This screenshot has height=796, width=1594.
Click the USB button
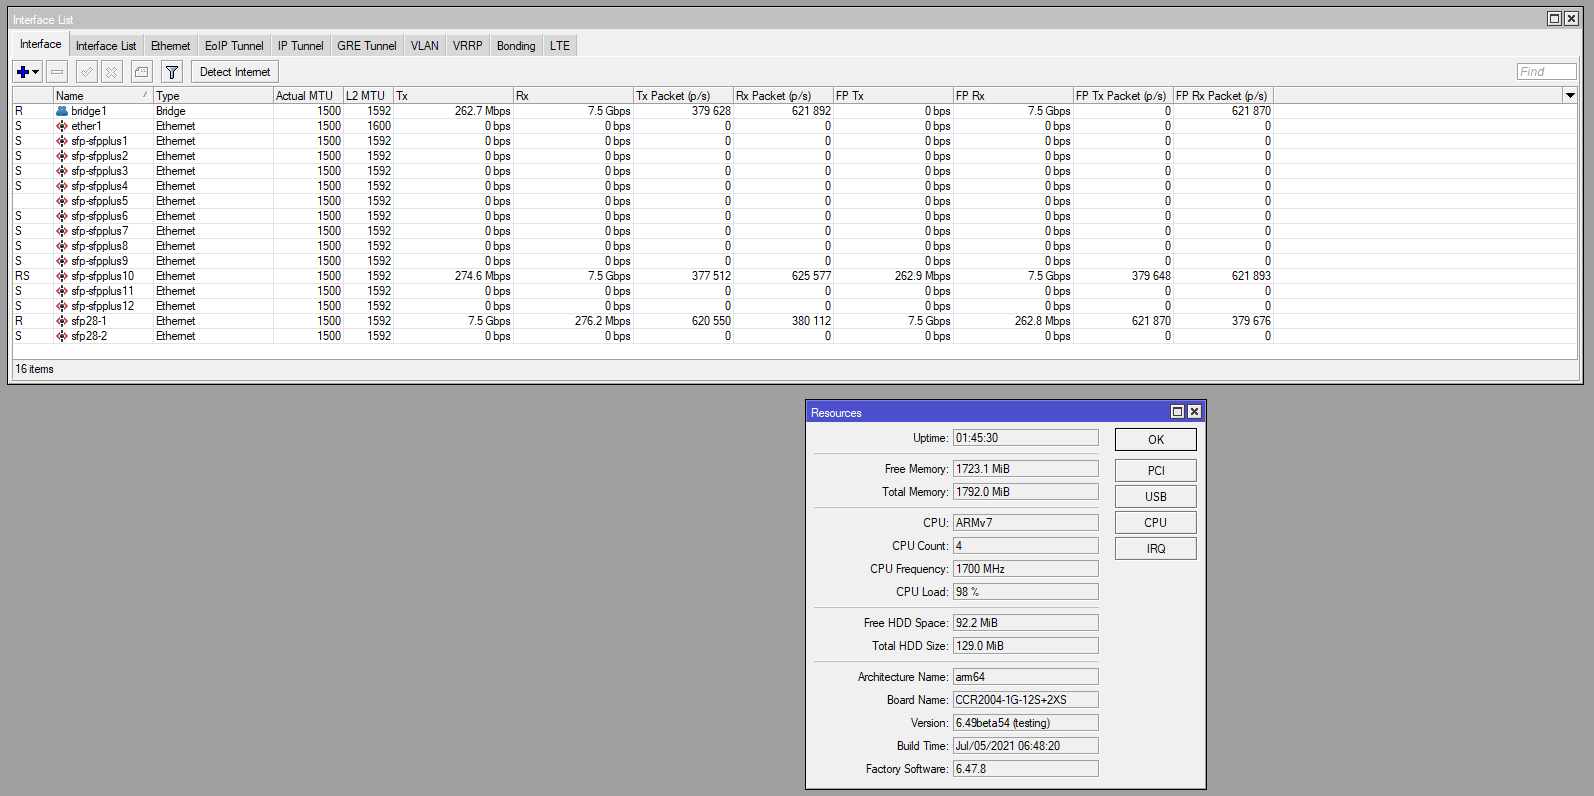click(1156, 497)
